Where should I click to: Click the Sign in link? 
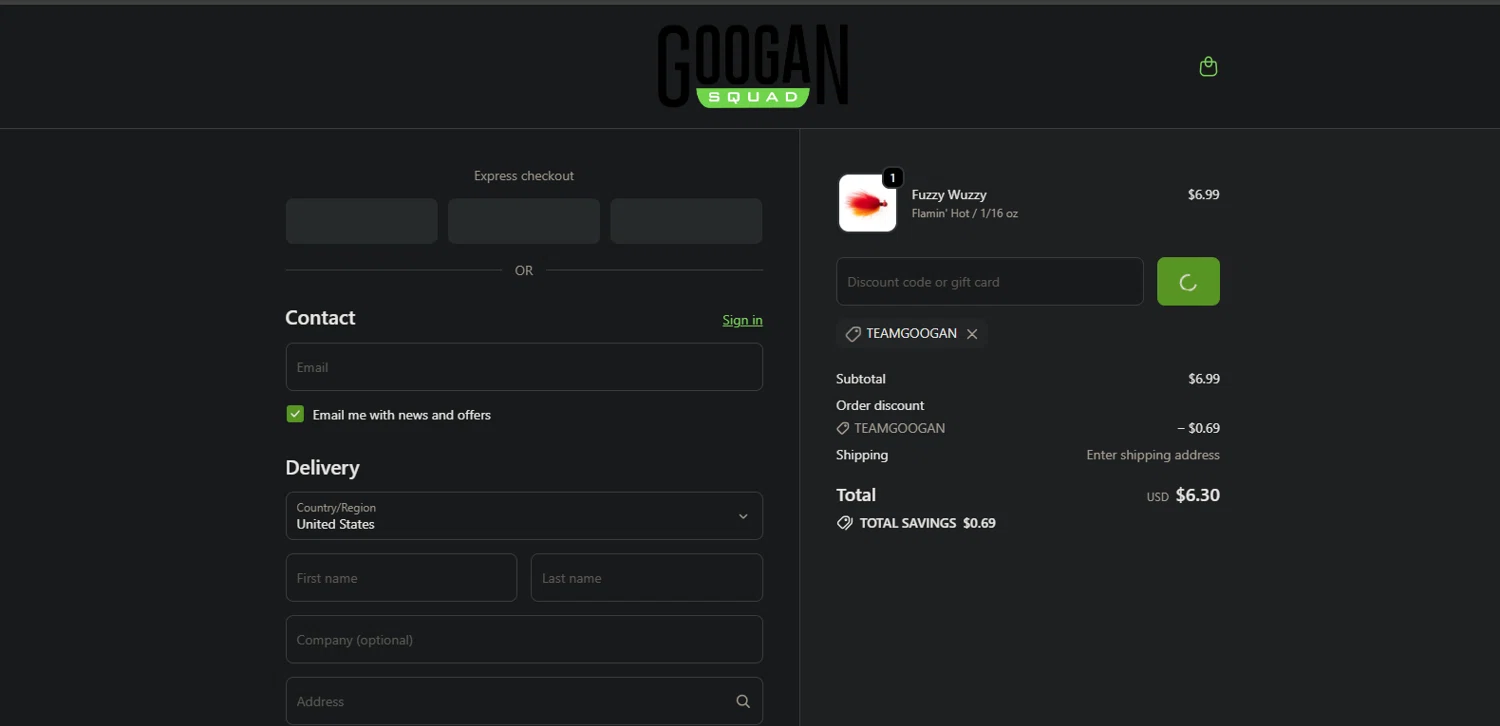(742, 320)
